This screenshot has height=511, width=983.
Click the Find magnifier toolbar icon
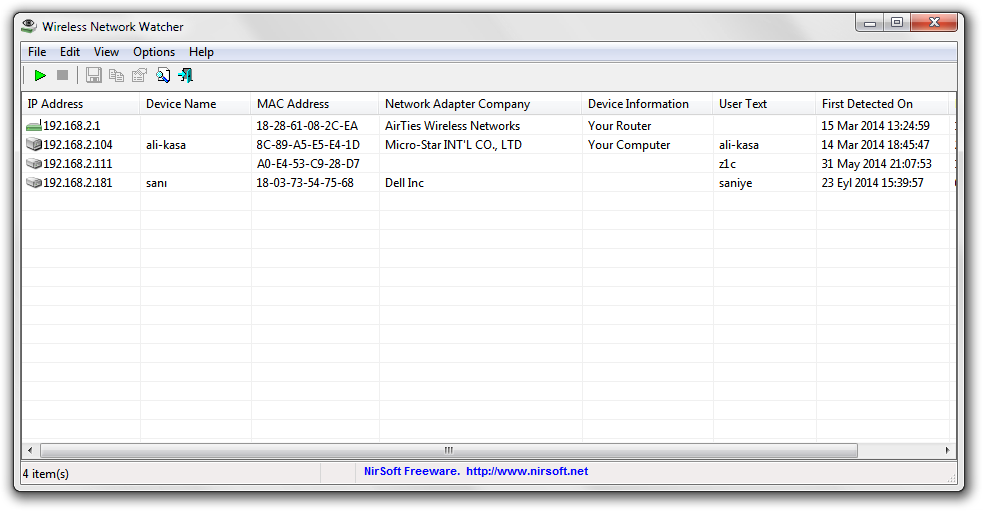pos(162,75)
